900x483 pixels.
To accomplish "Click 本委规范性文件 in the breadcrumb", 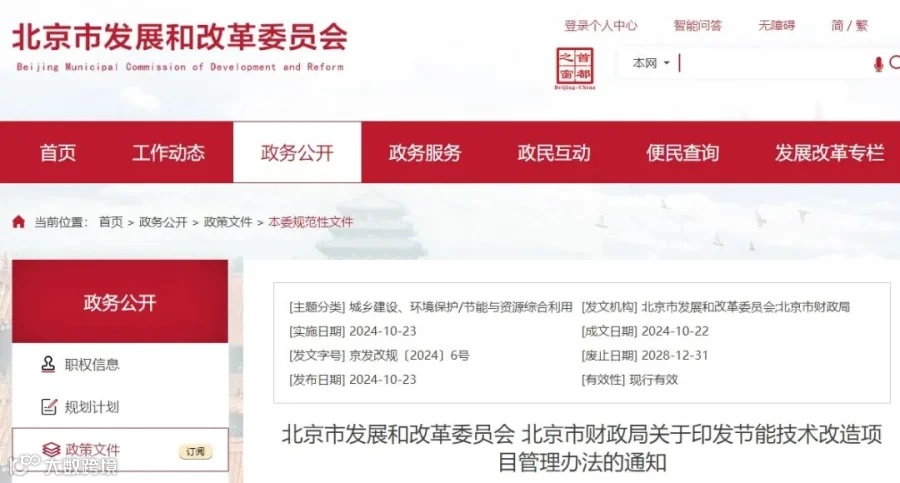I will click(x=311, y=222).
